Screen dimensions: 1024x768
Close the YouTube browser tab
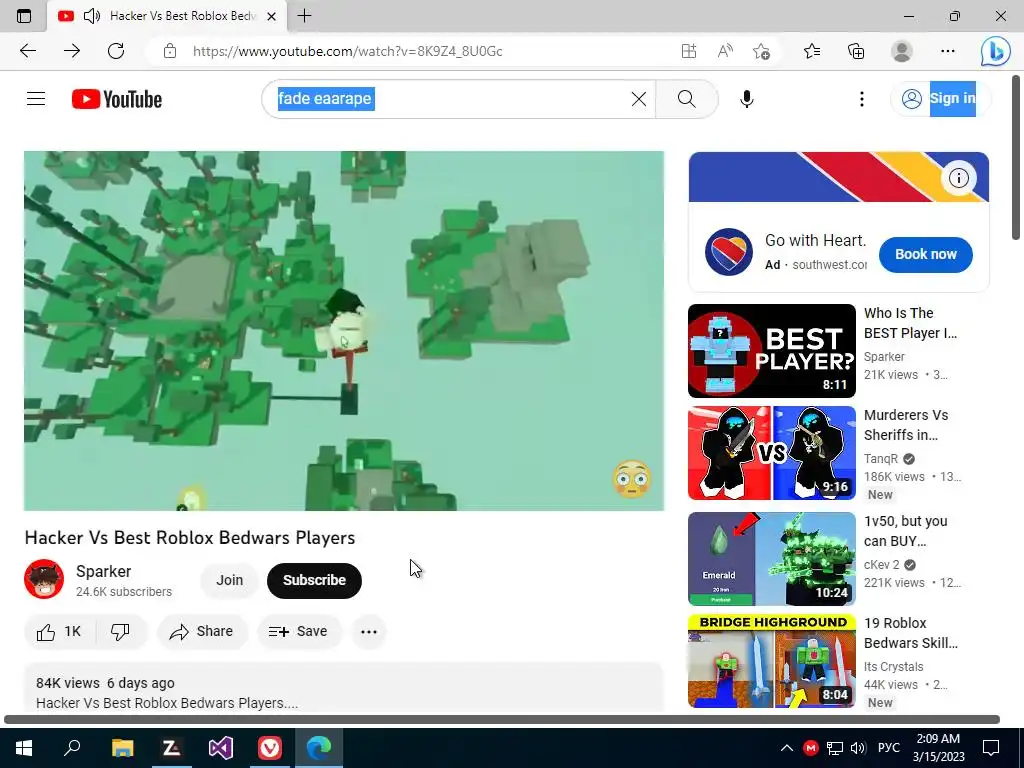click(x=272, y=16)
